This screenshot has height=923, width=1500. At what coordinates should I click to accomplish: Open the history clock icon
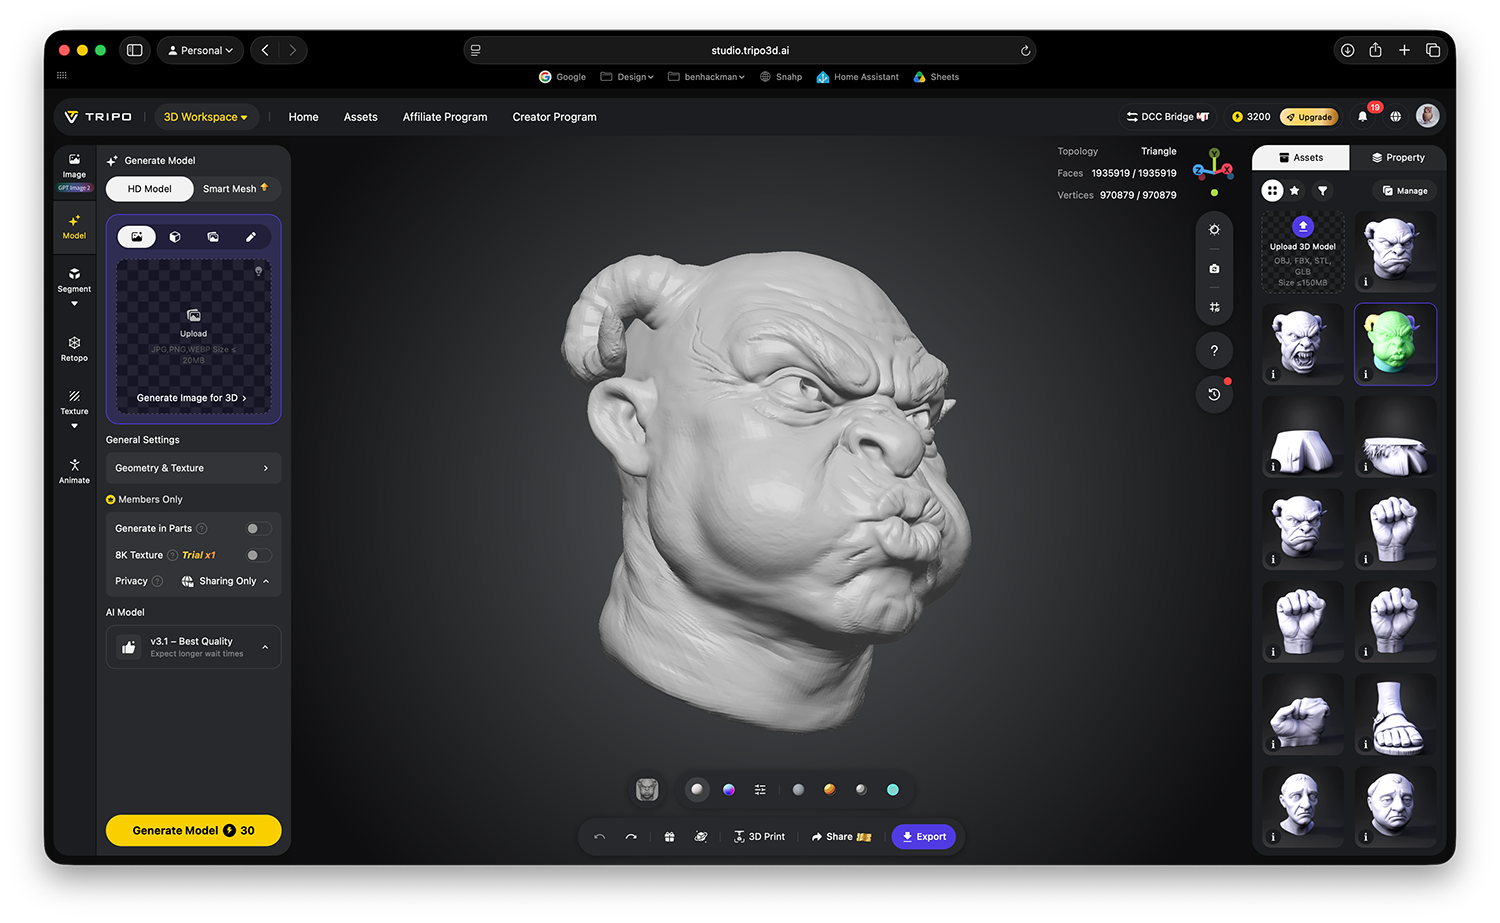(1214, 394)
